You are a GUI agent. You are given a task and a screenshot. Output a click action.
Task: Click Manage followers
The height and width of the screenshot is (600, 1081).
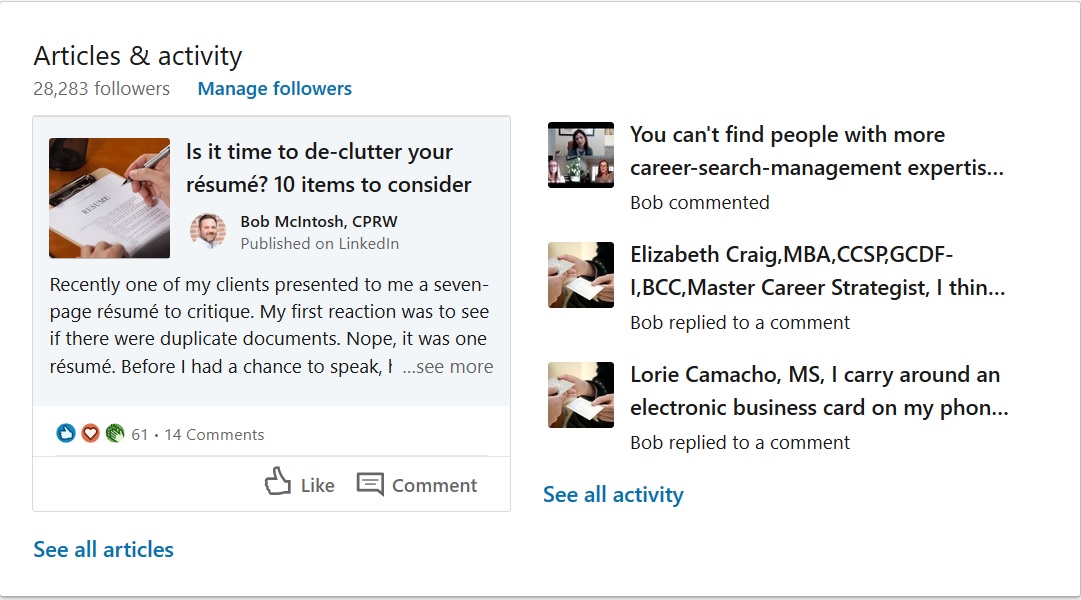point(274,89)
